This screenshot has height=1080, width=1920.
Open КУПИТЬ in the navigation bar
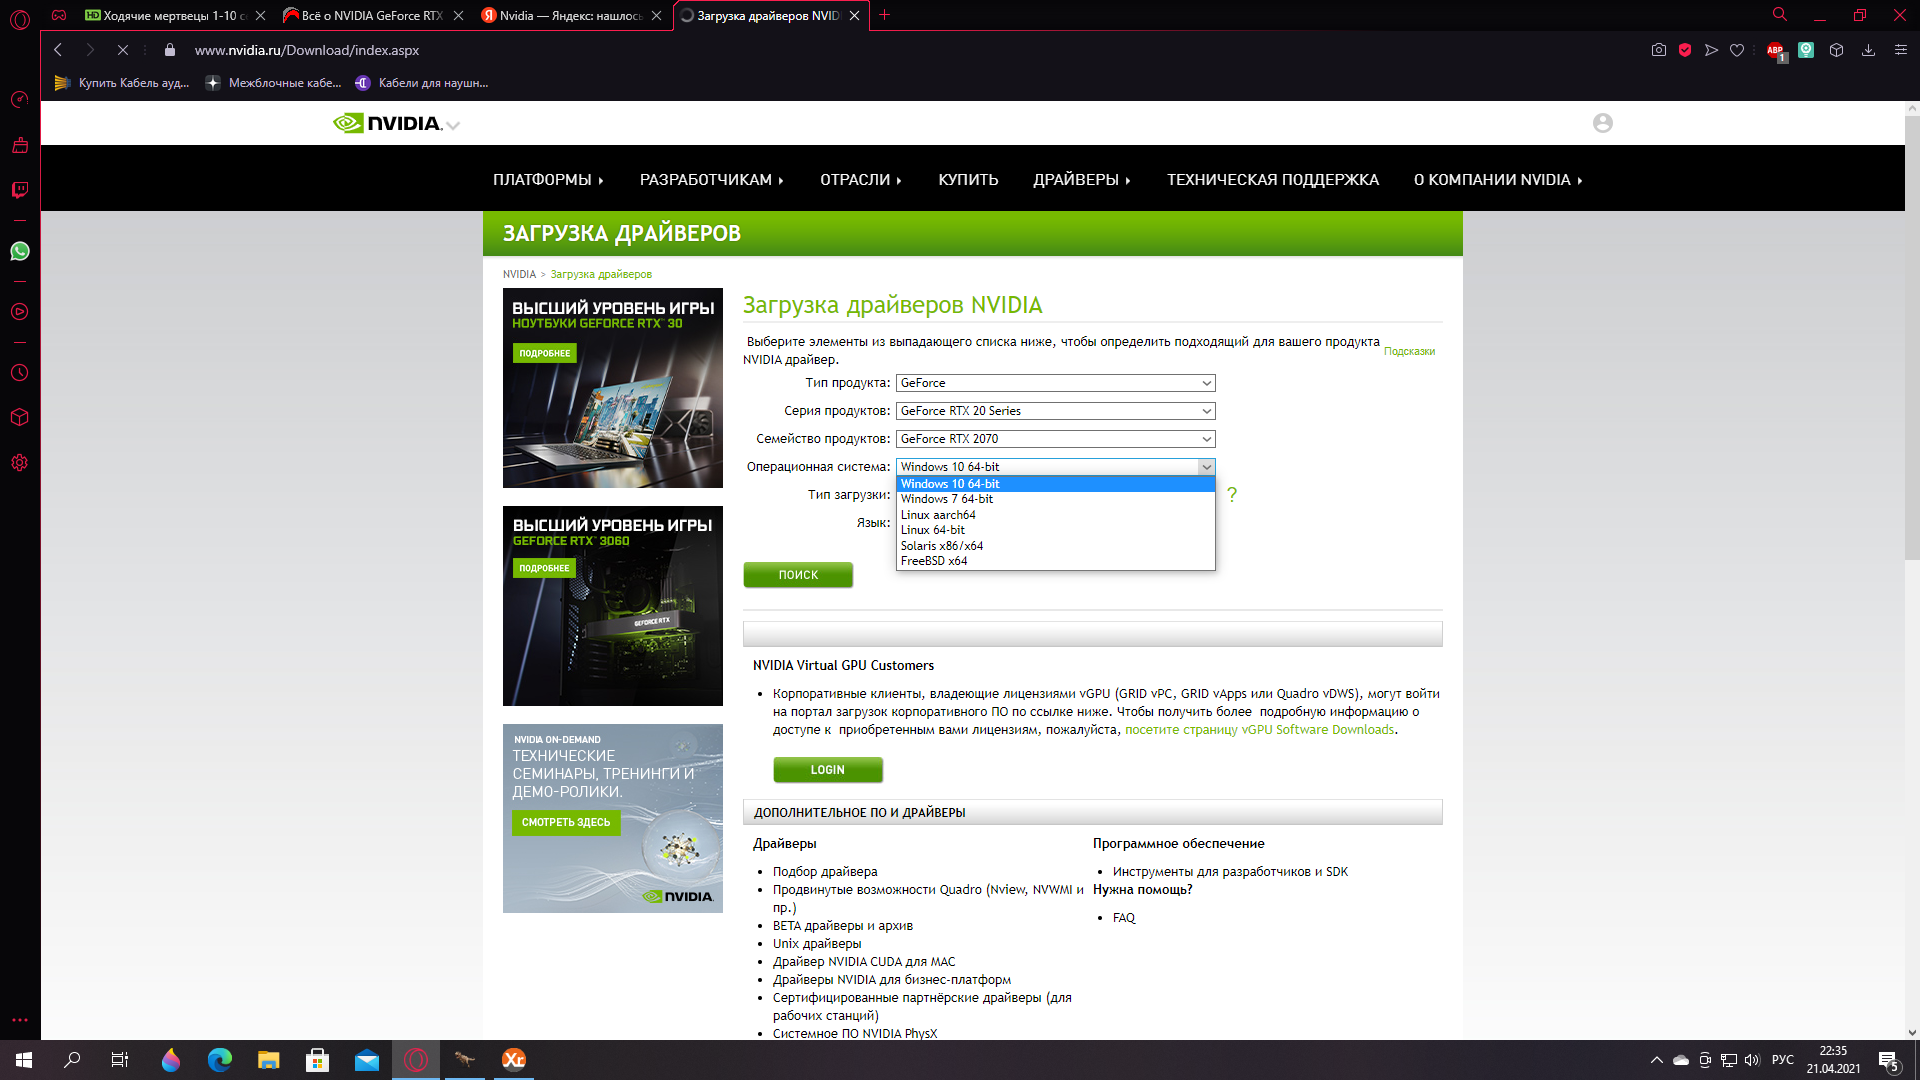click(x=968, y=180)
